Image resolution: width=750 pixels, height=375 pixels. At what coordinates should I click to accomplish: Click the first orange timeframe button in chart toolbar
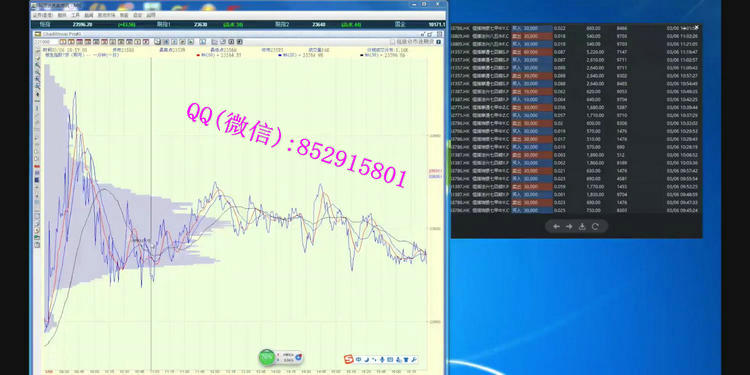click(x=63, y=42)
